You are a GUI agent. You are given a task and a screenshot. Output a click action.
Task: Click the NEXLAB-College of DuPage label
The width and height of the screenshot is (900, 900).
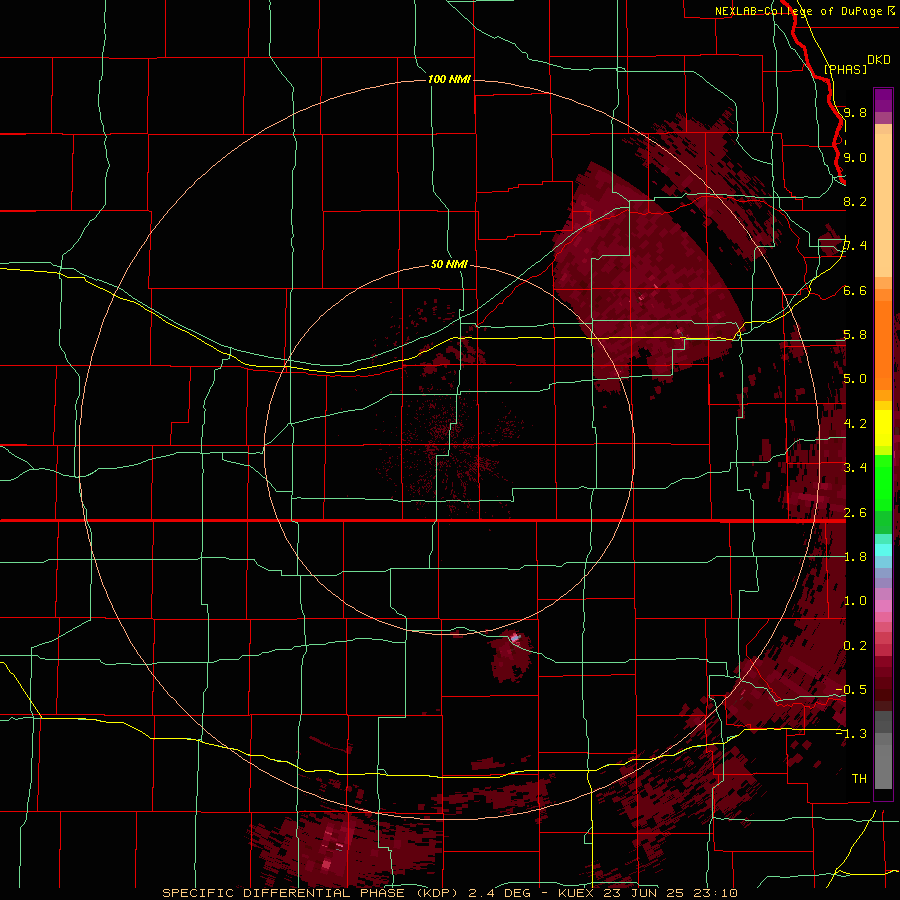[x=798, y=11]
